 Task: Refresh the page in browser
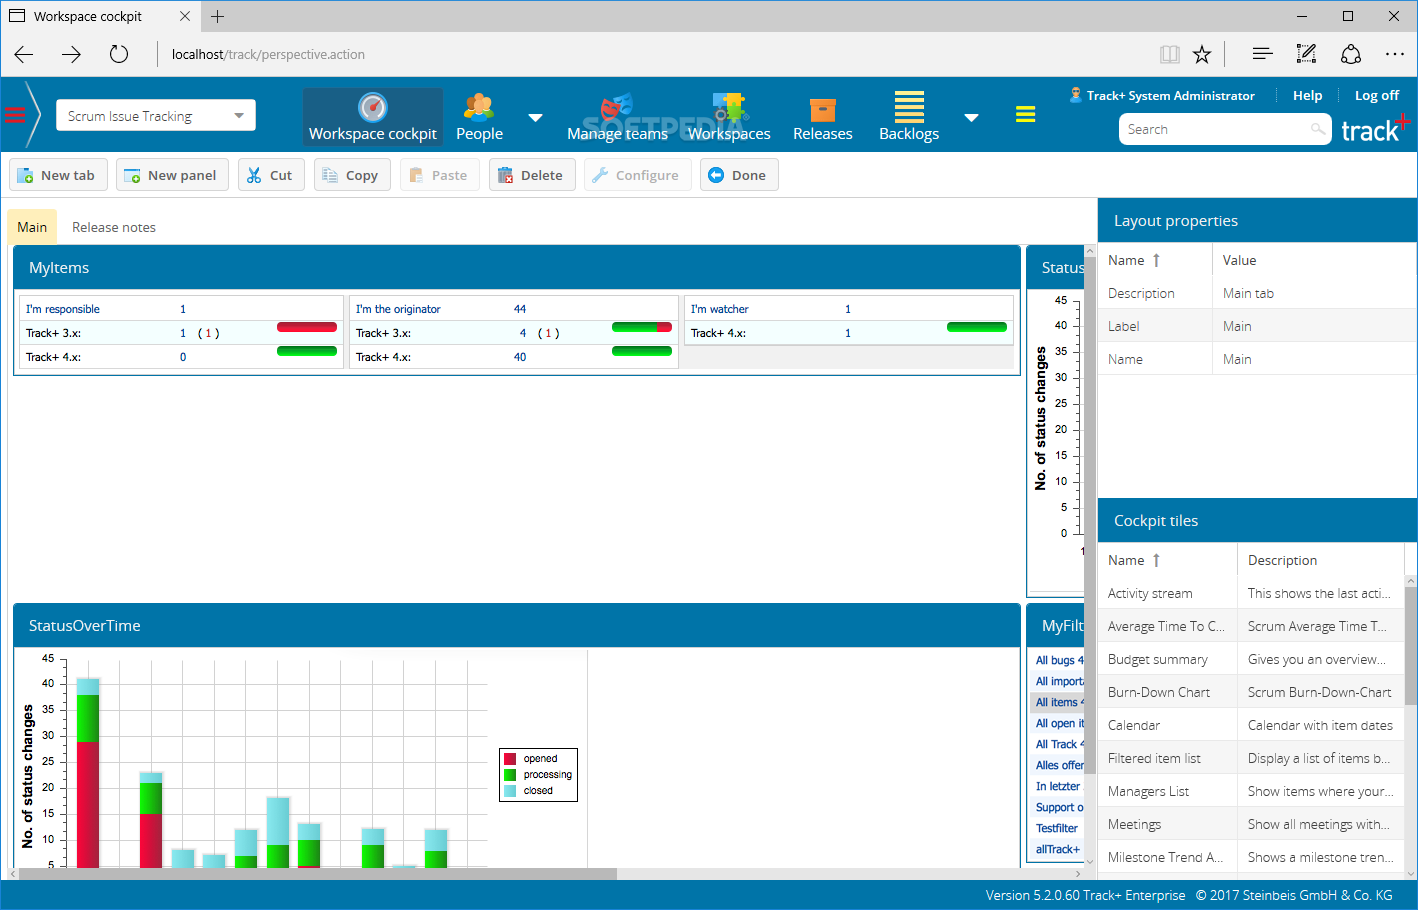(x=119, y=54)
